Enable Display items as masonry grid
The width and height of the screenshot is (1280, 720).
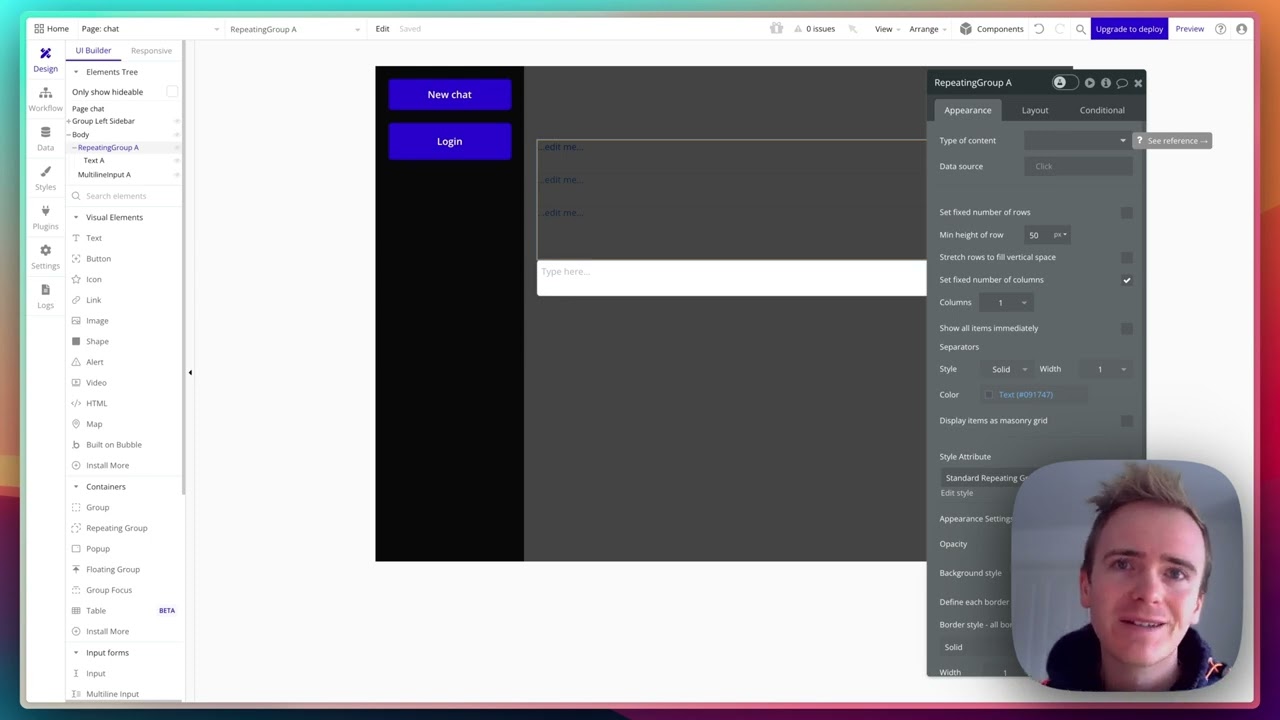click(x=1127, y=421)
